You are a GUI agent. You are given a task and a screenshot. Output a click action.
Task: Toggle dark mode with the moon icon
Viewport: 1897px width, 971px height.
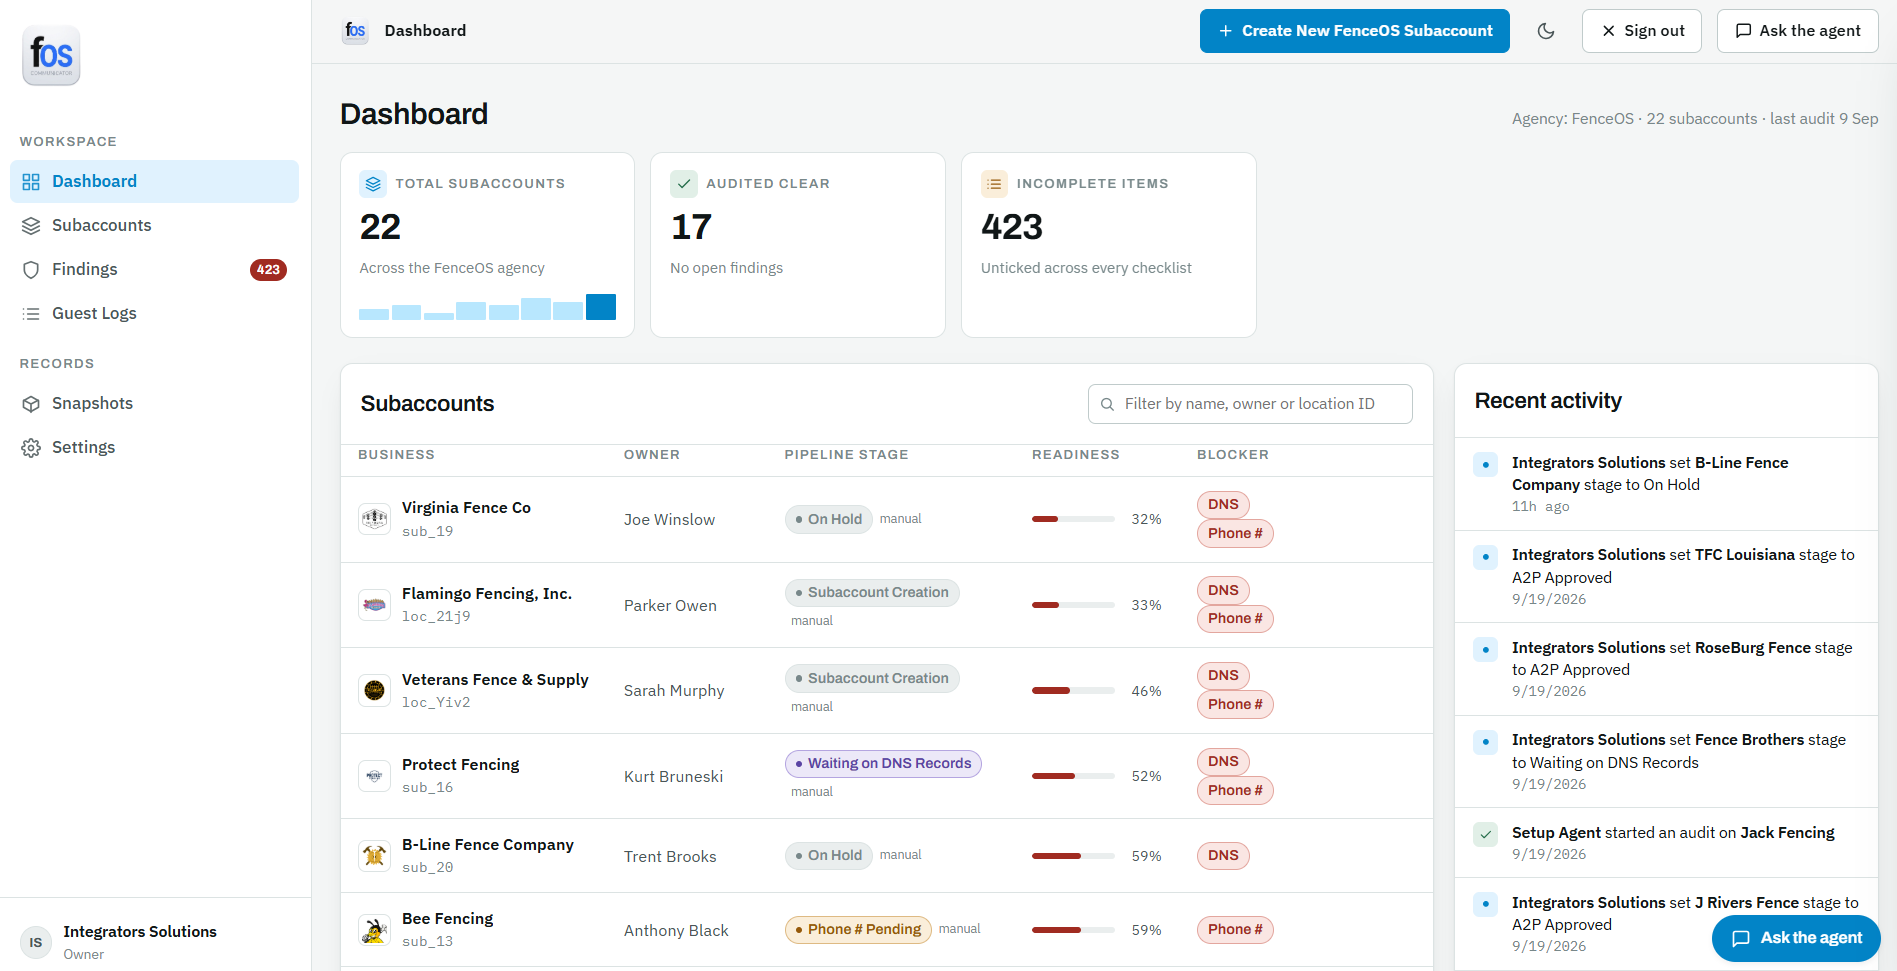coord(1546,31)
